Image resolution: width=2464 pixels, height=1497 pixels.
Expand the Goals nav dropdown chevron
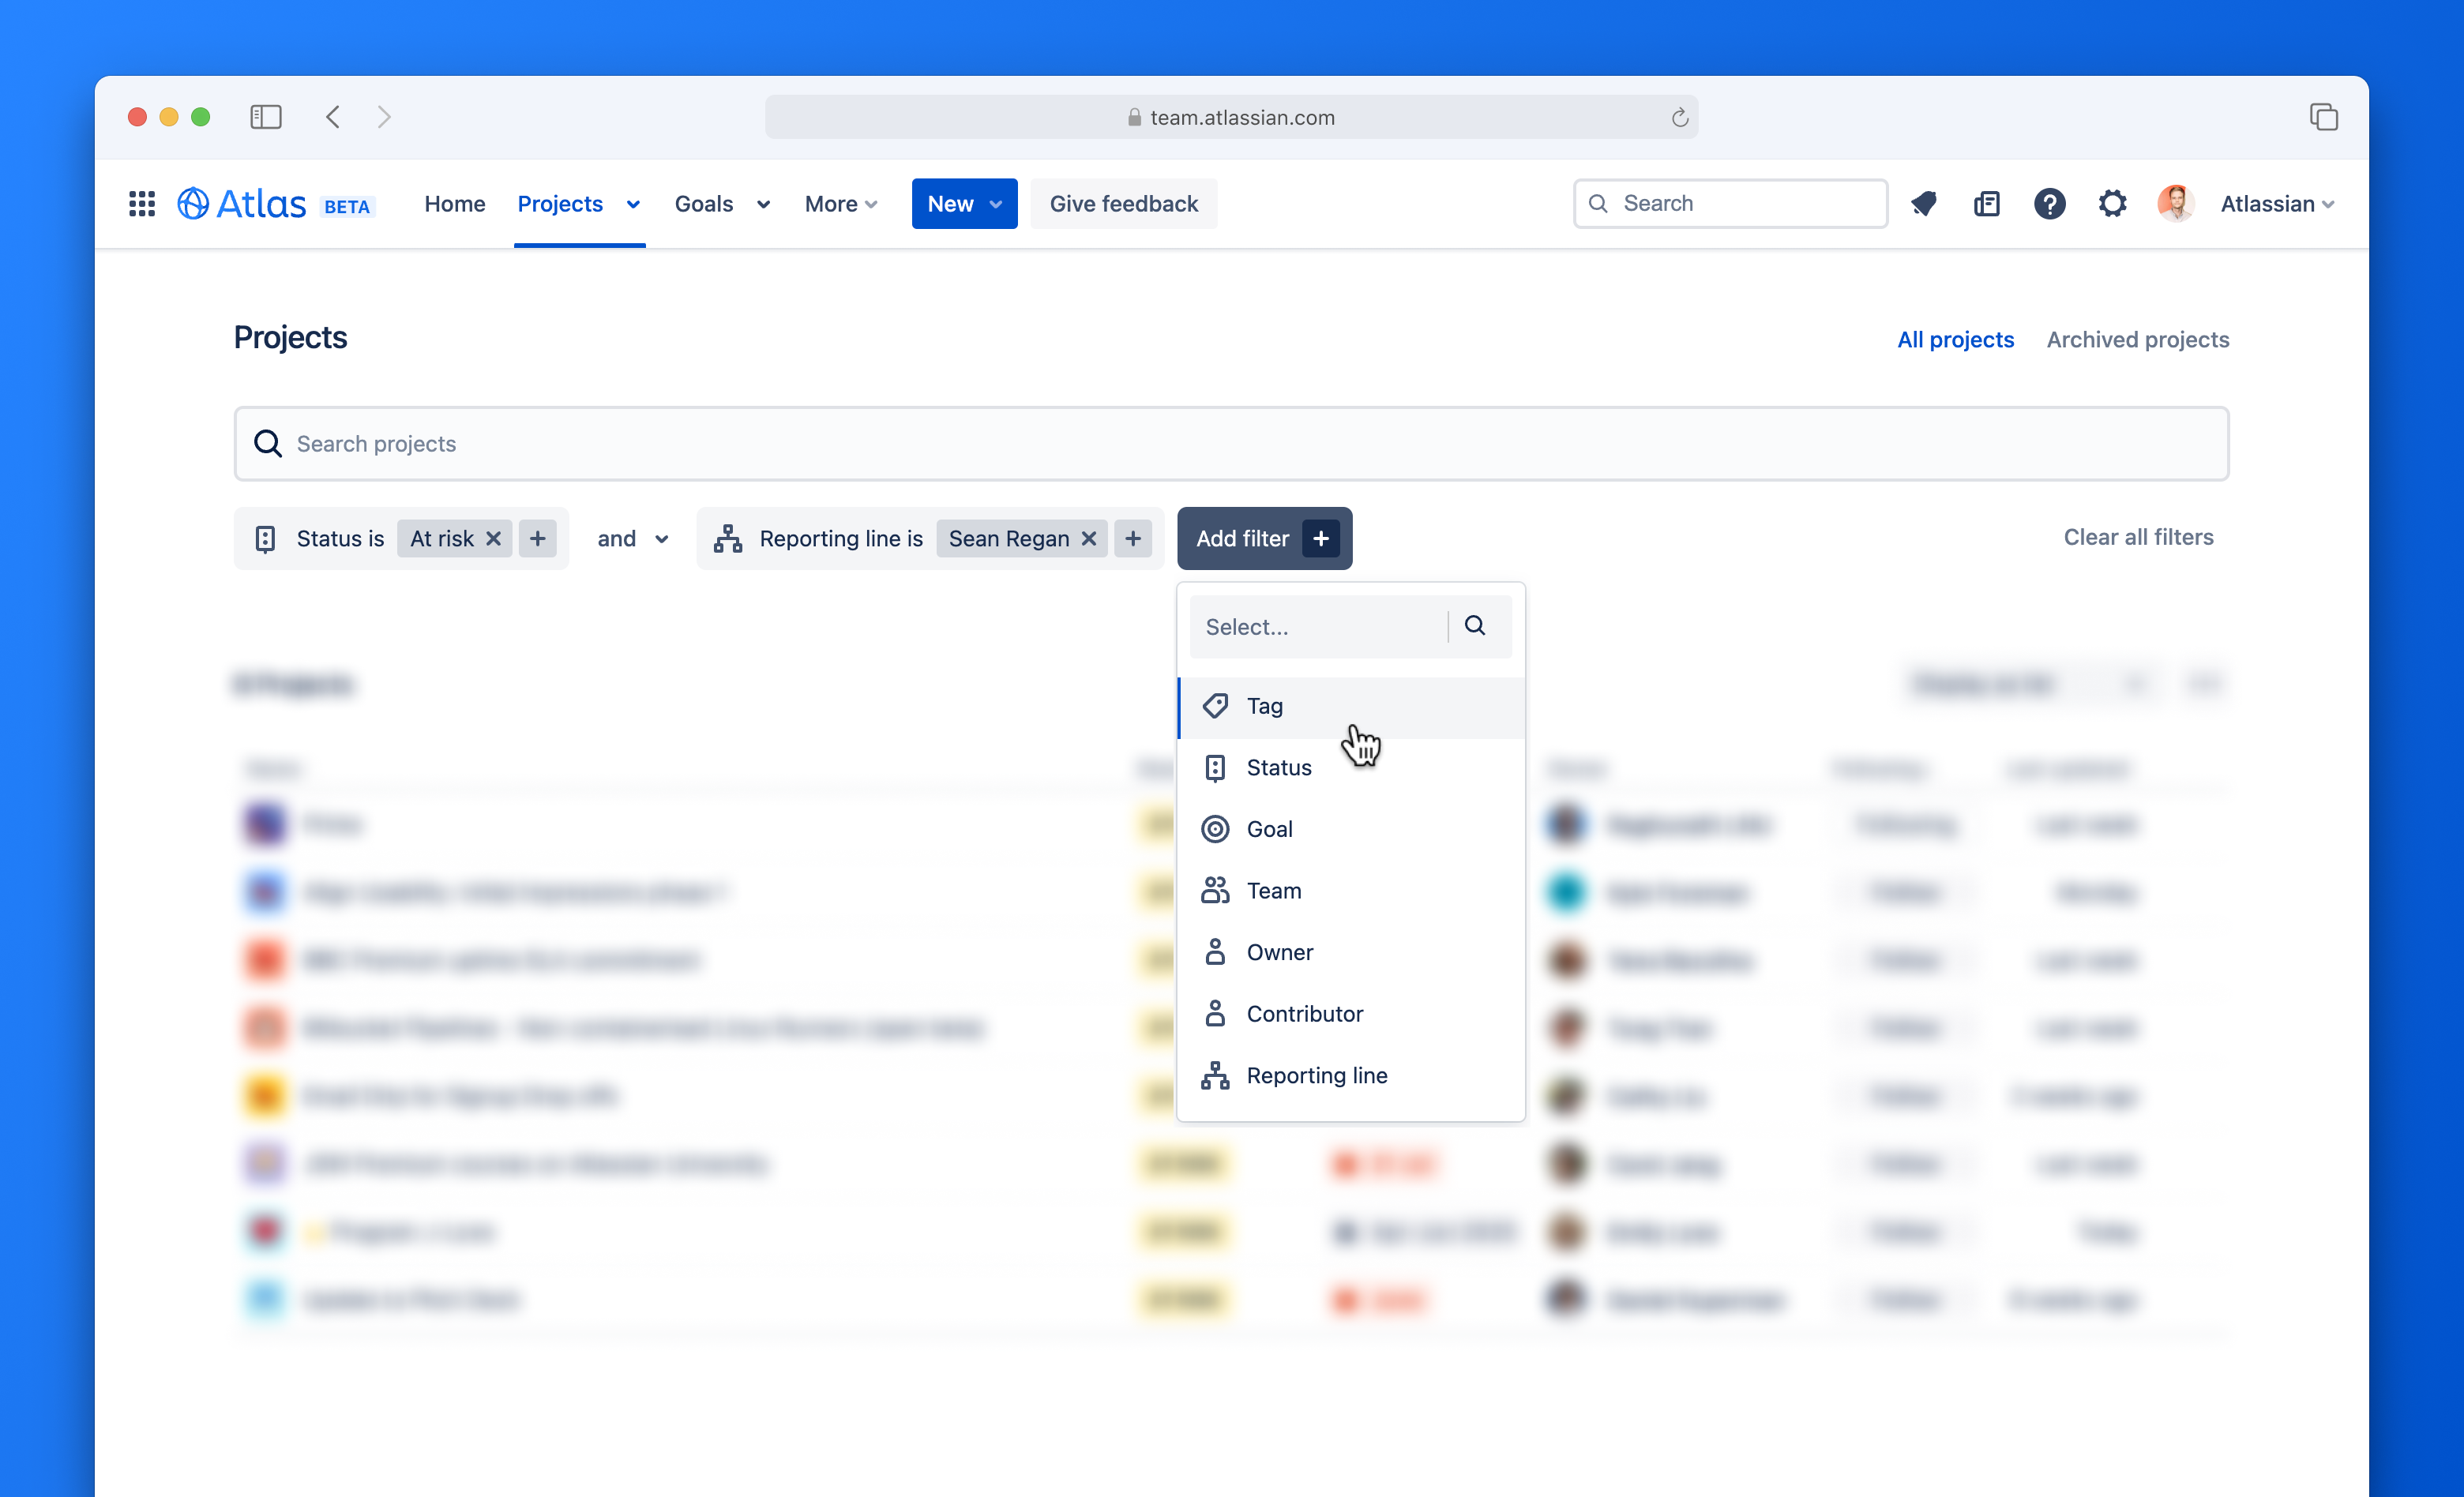coord(763,204)
